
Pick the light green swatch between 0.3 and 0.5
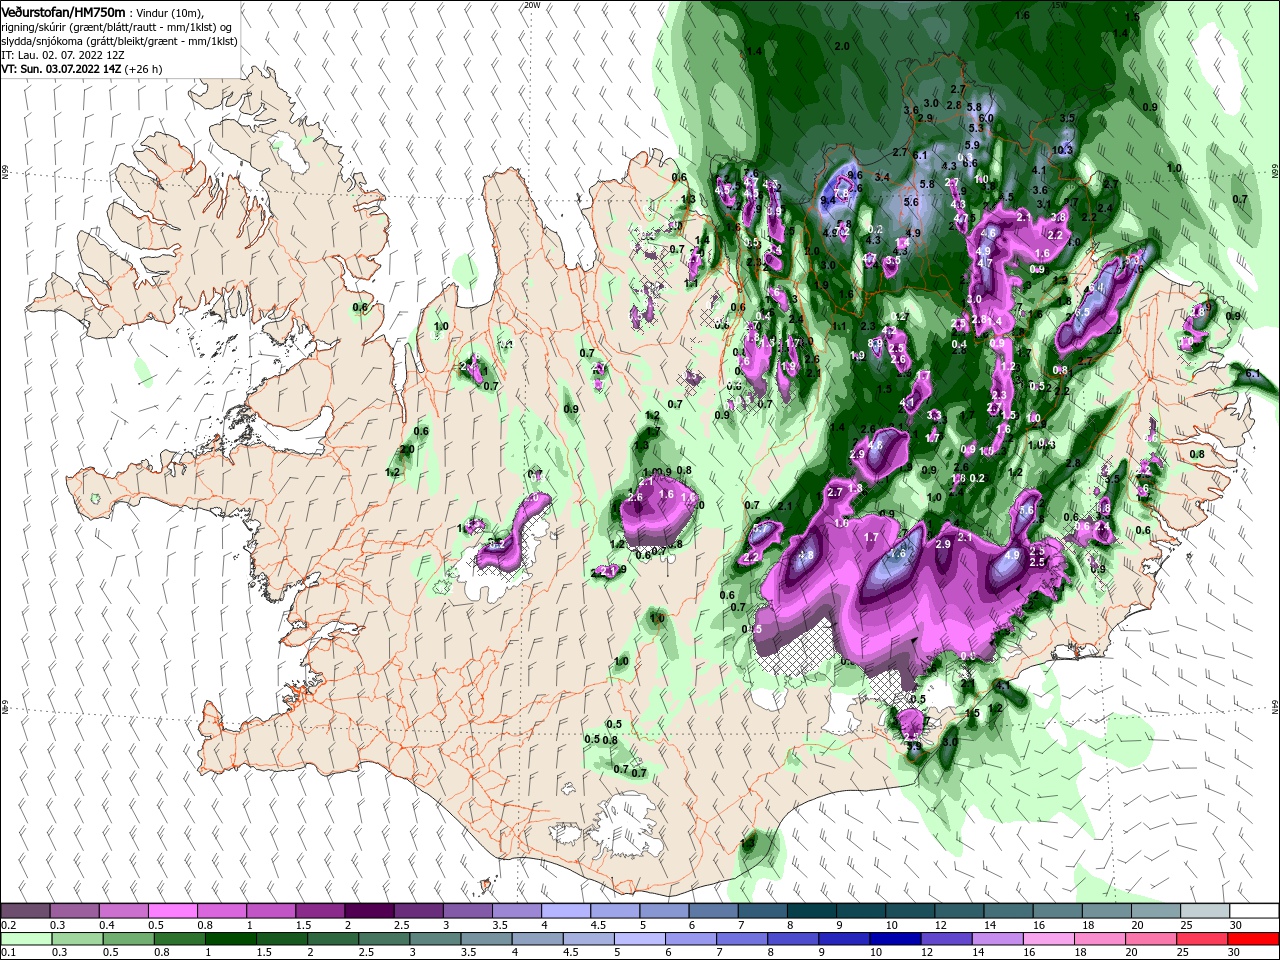(77, 939)
